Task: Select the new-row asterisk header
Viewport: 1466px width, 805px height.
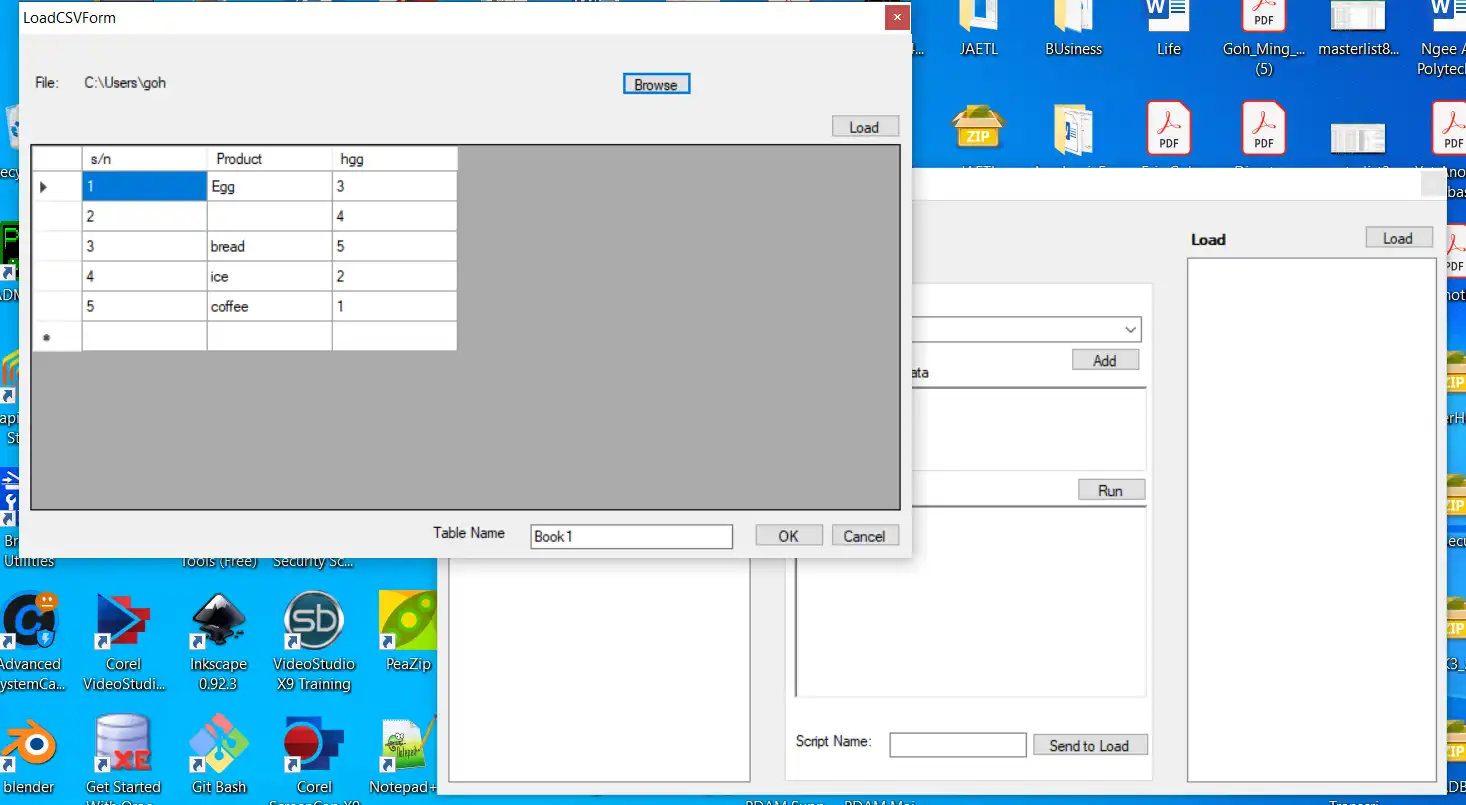Action: click(x=57, y=337)
